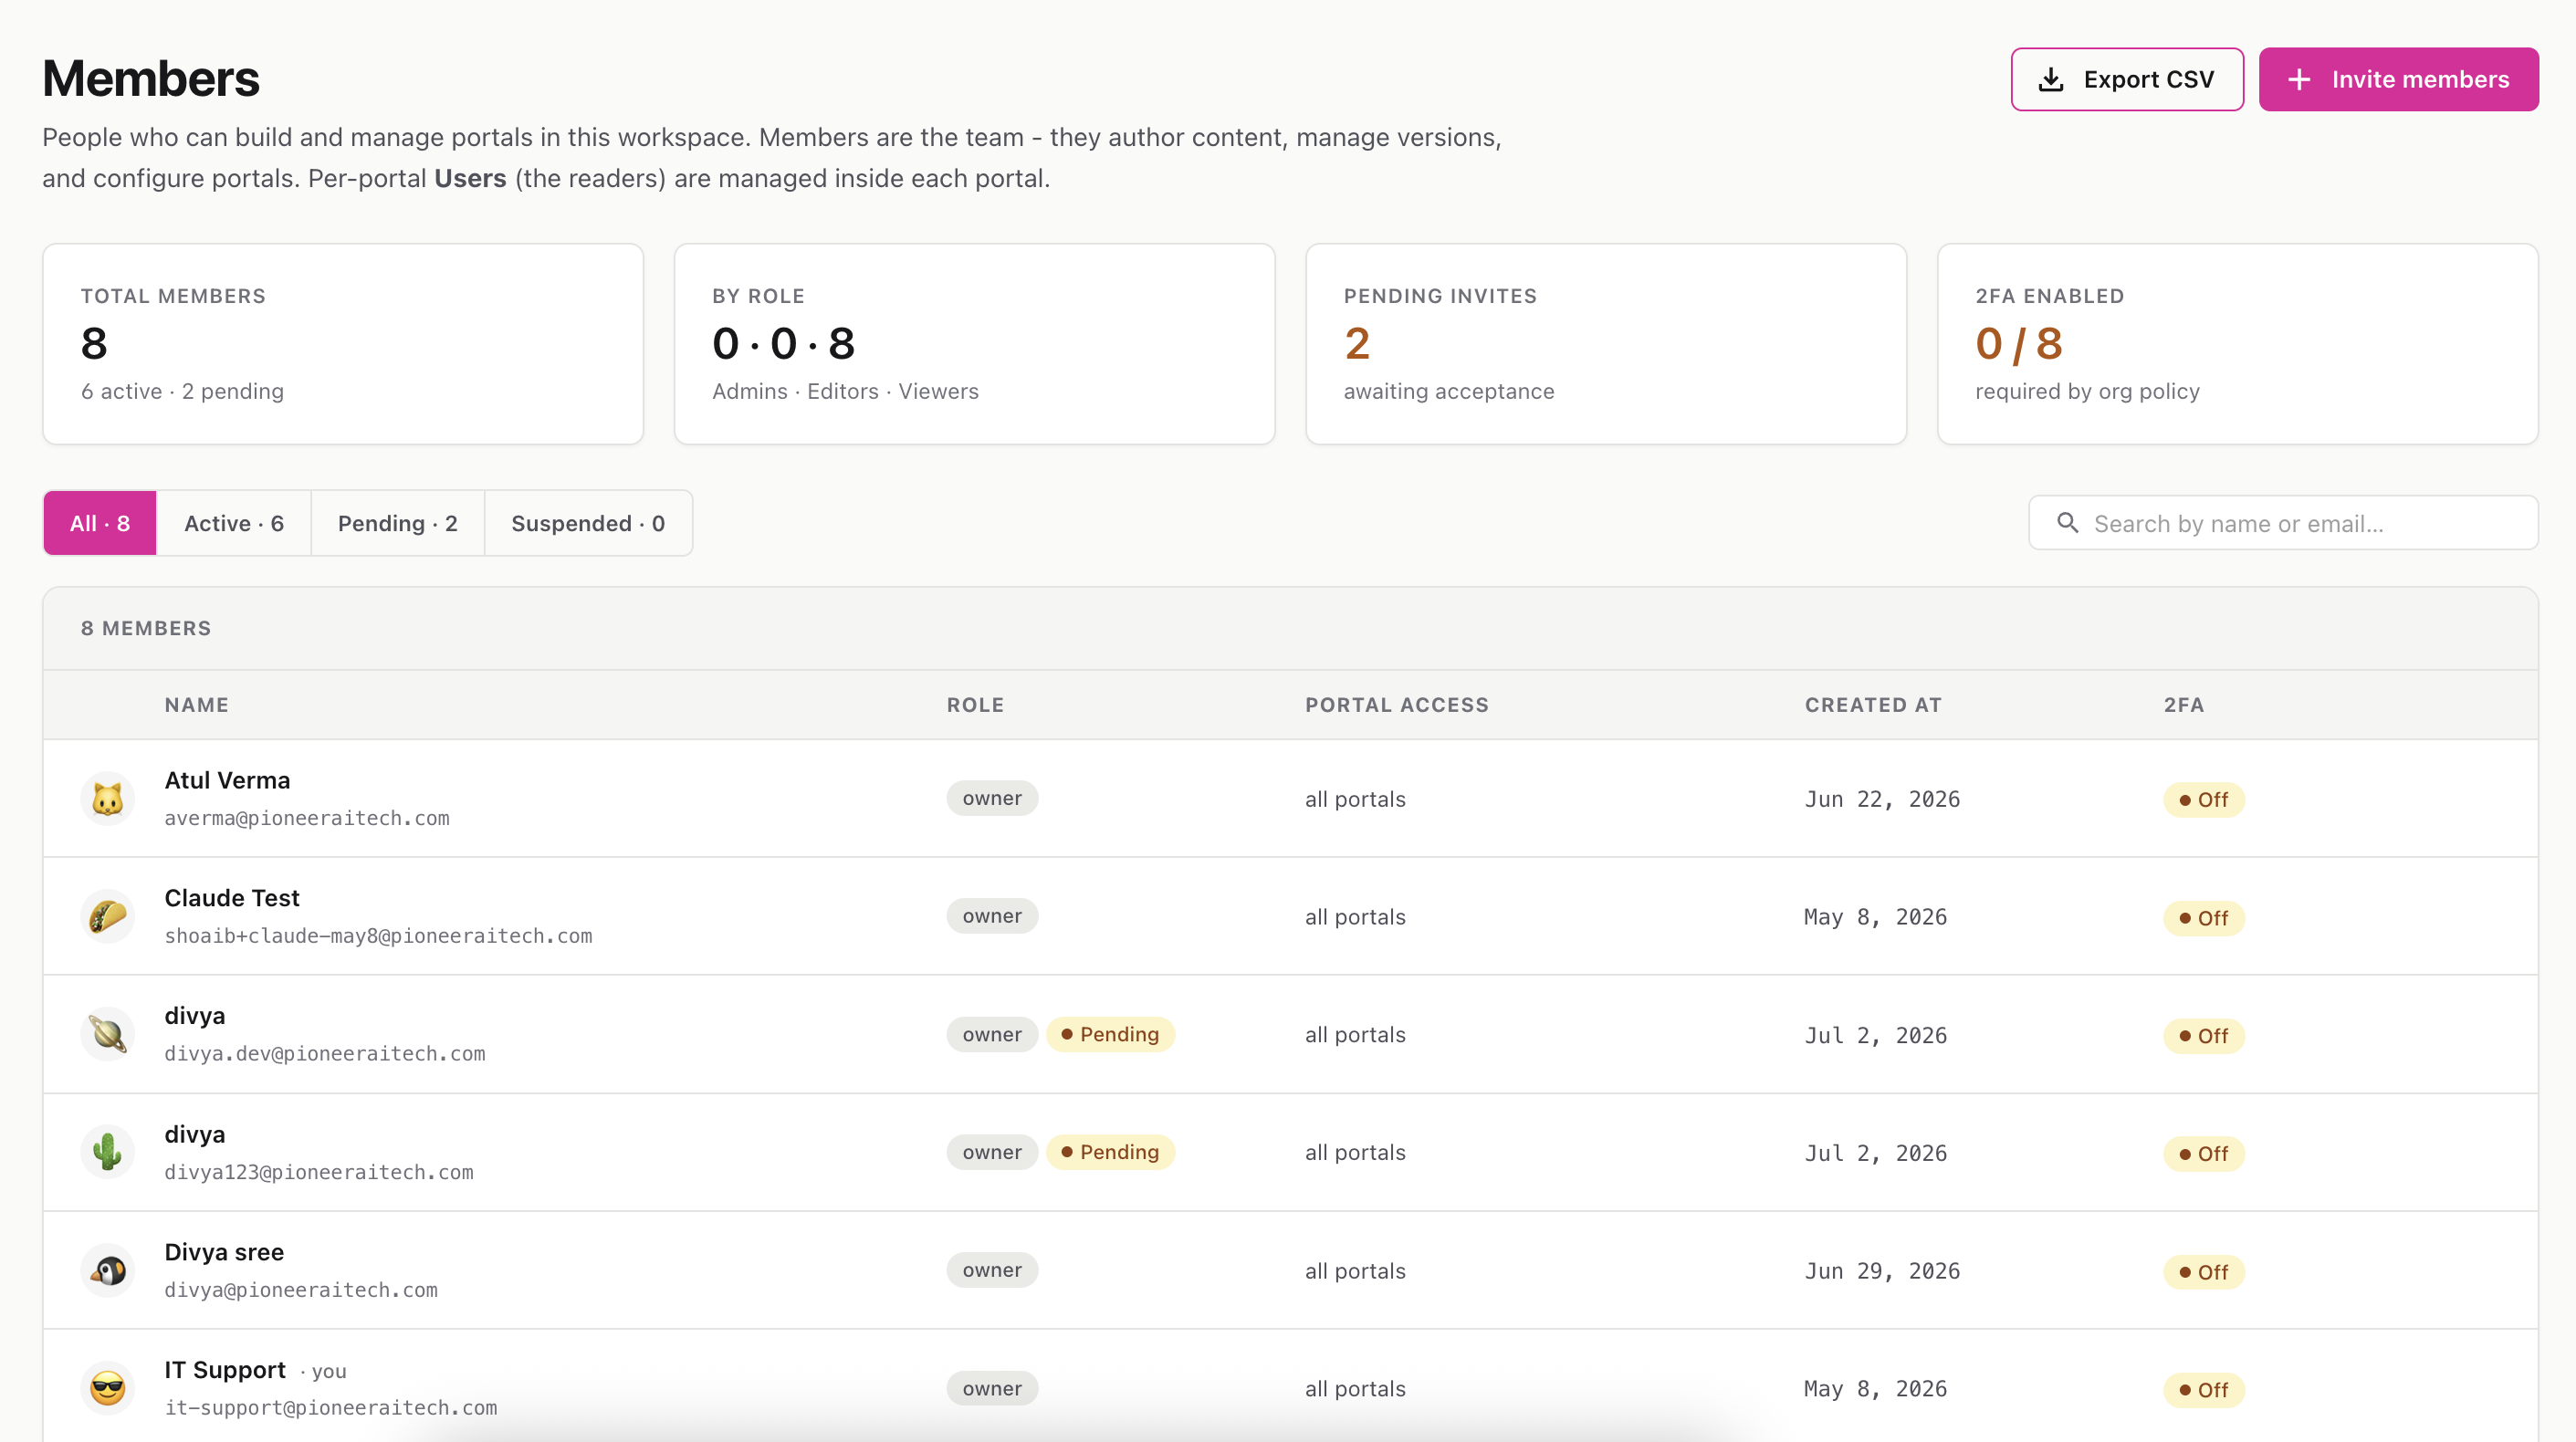
Task: Click the email divya@pioneeraitech.com
Action: [x=301, y=1290]
